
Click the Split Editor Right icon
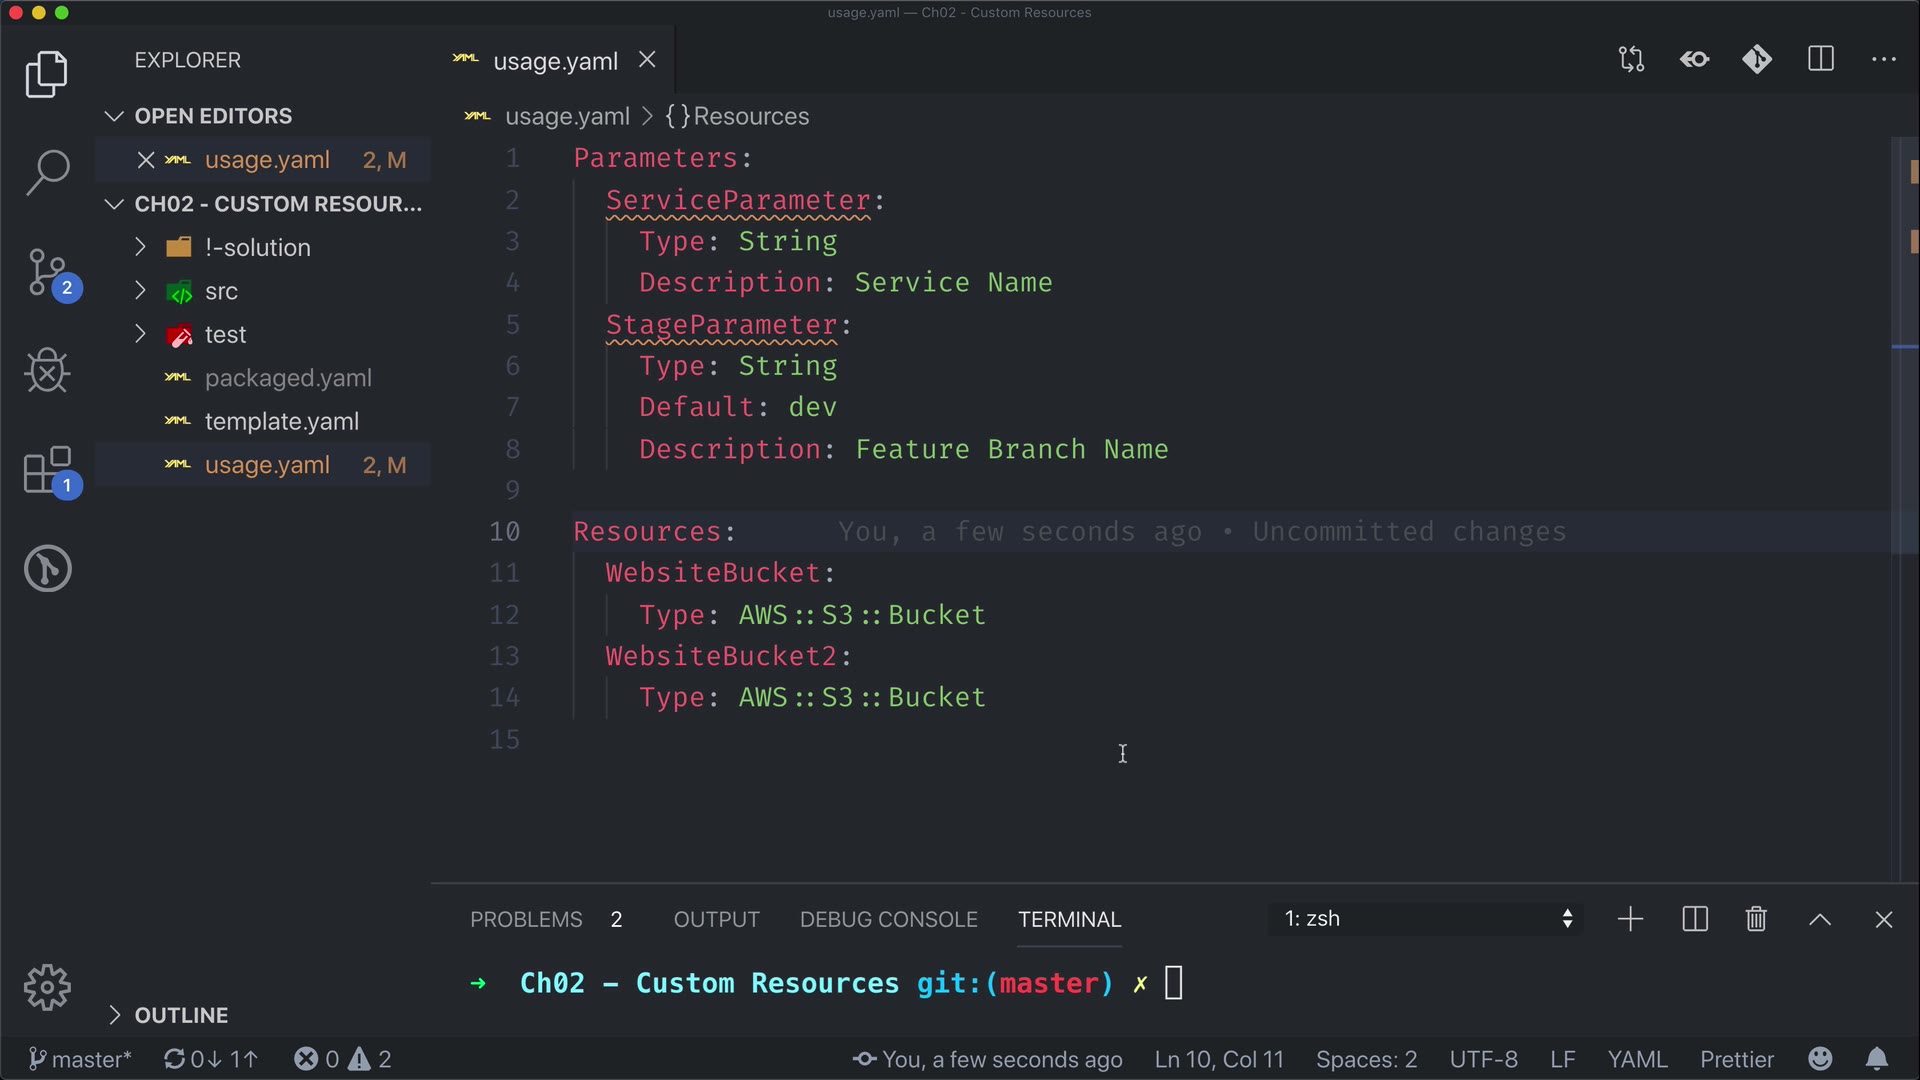point(1821,60)
